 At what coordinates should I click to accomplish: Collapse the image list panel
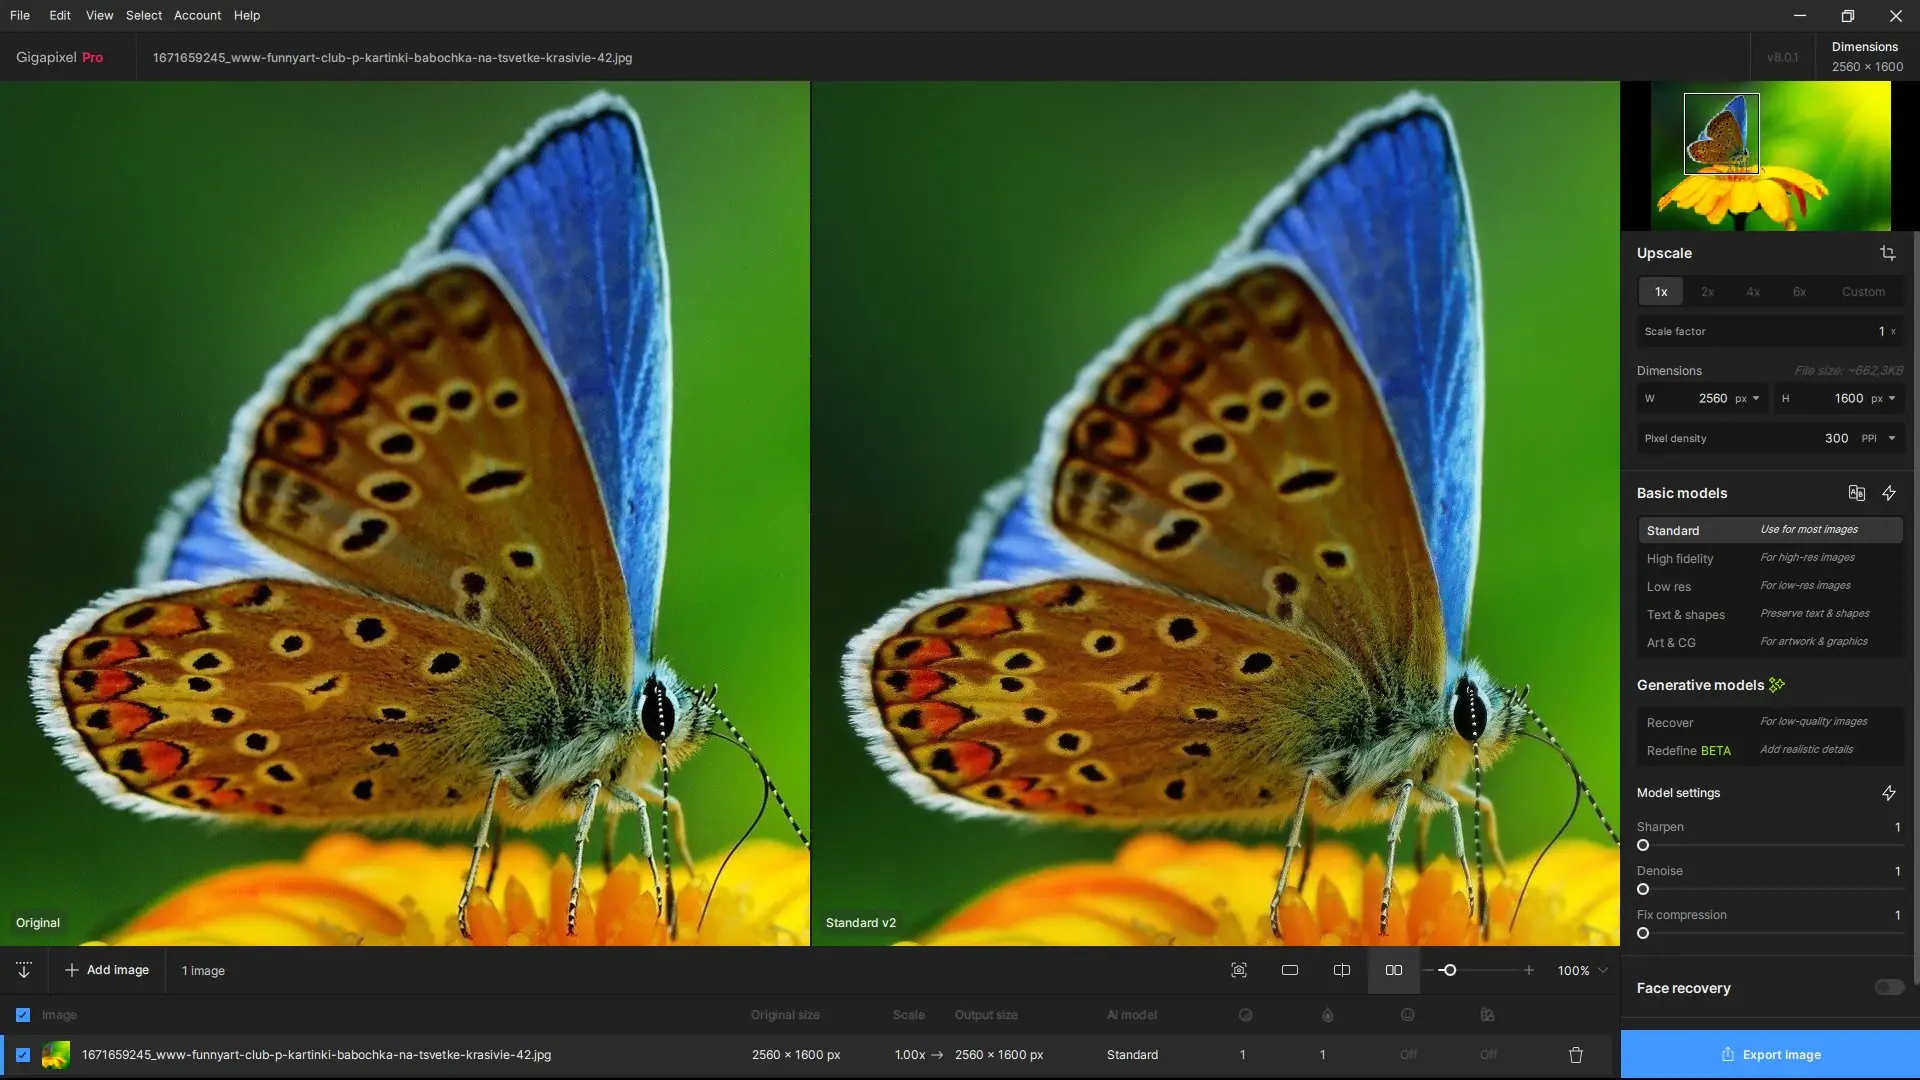click(24, 970)
